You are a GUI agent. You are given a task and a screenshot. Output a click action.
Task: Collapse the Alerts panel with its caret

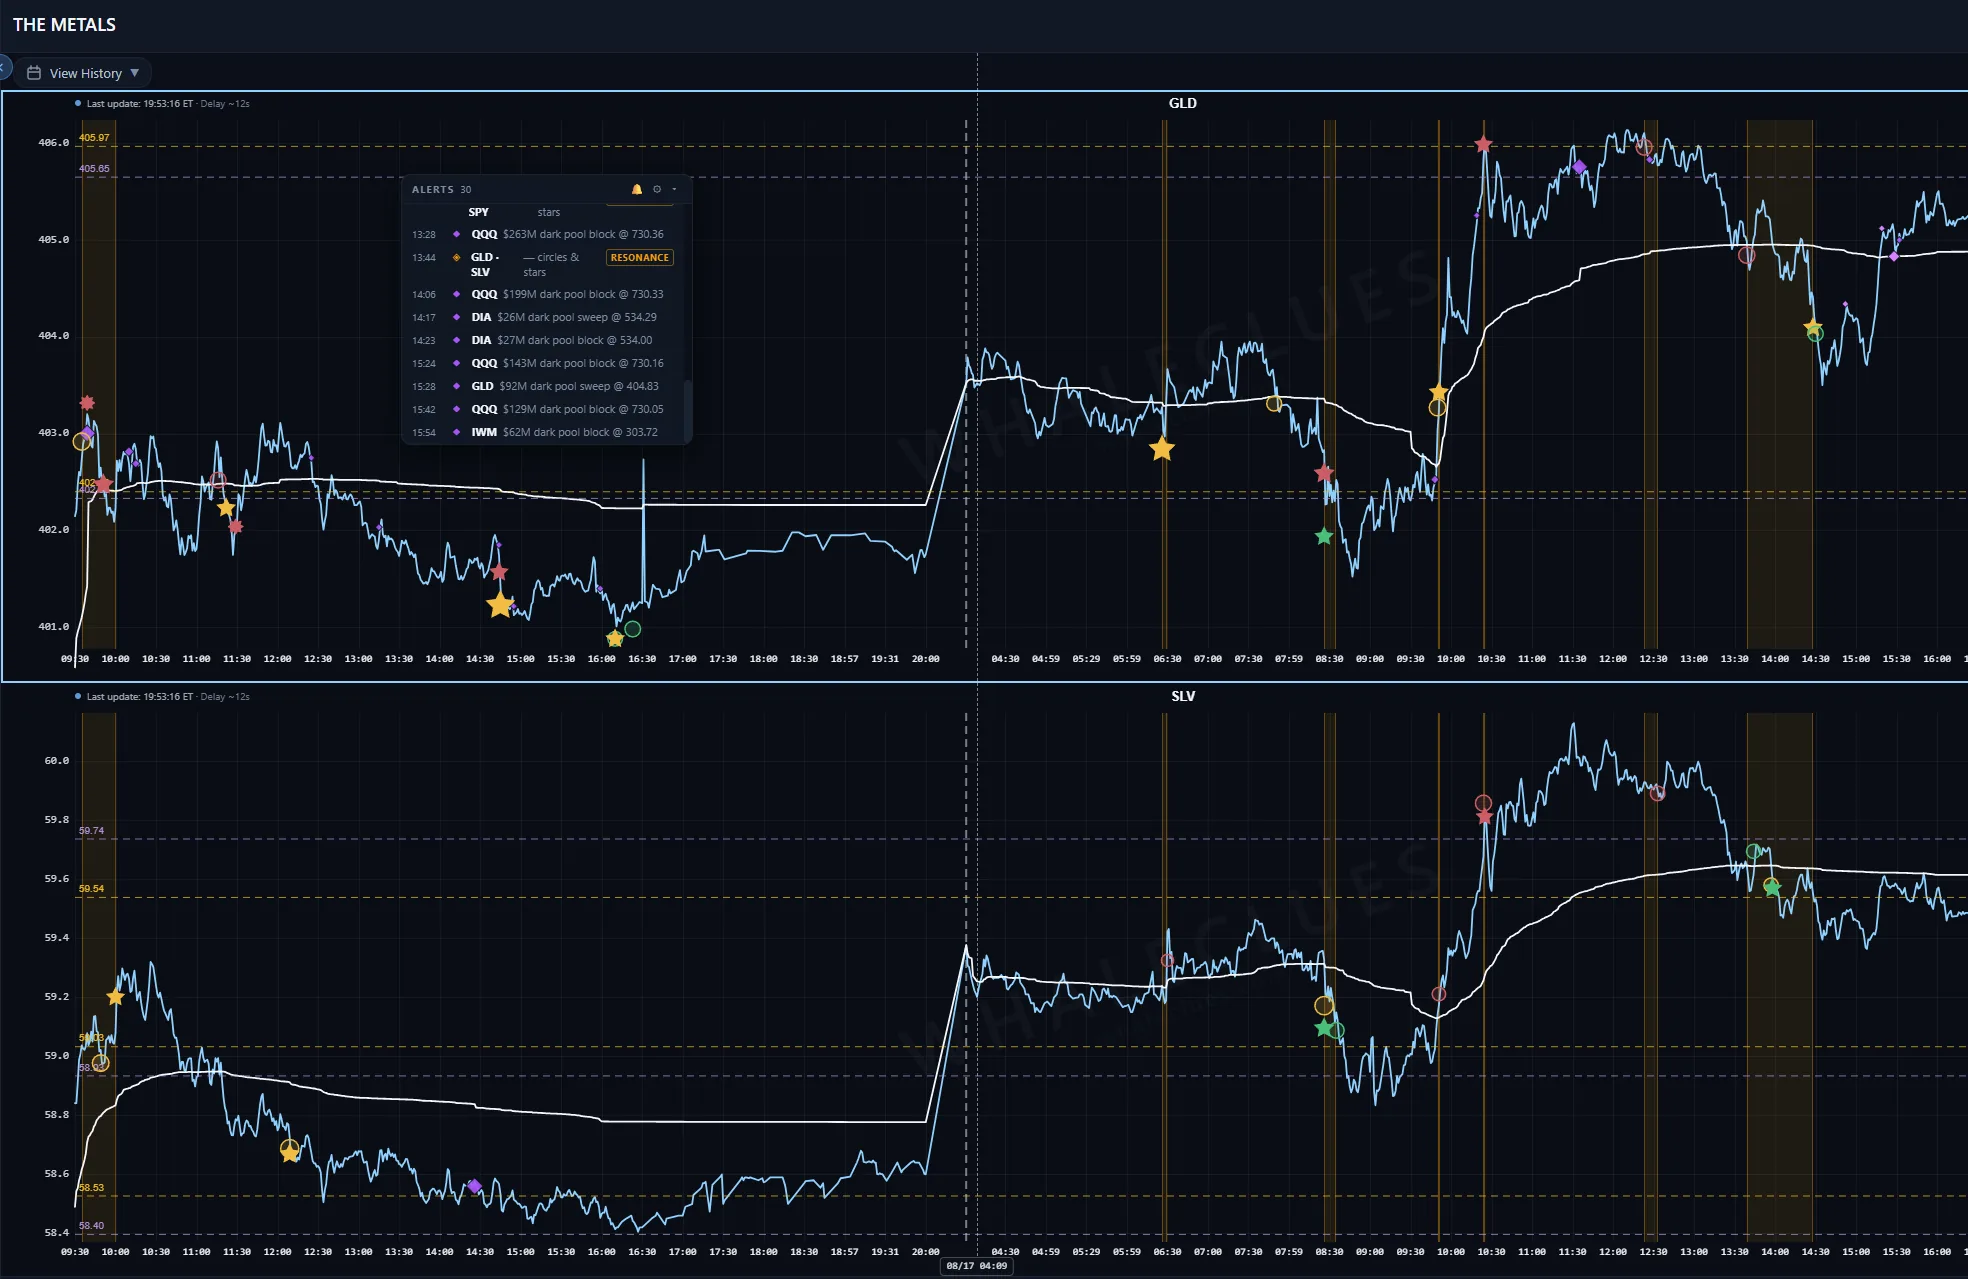(675, 189)
